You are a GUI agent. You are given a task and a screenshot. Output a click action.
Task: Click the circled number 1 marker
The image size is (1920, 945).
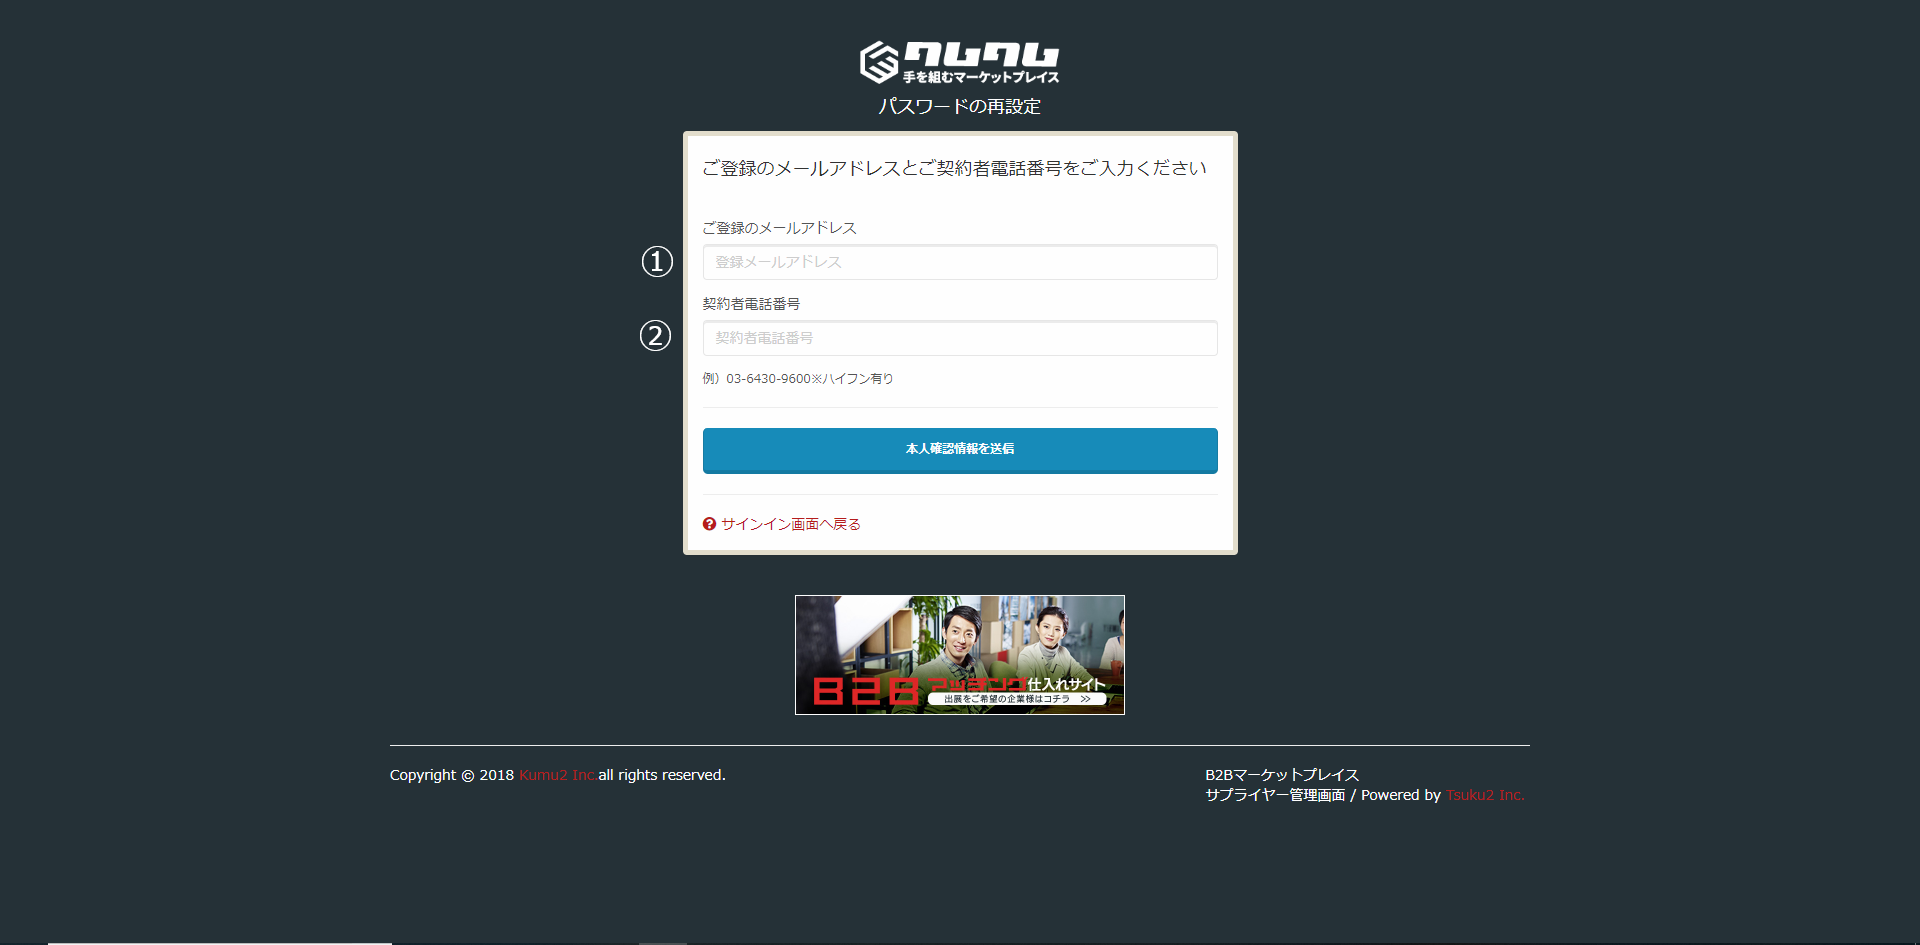(x=657, y=262)
